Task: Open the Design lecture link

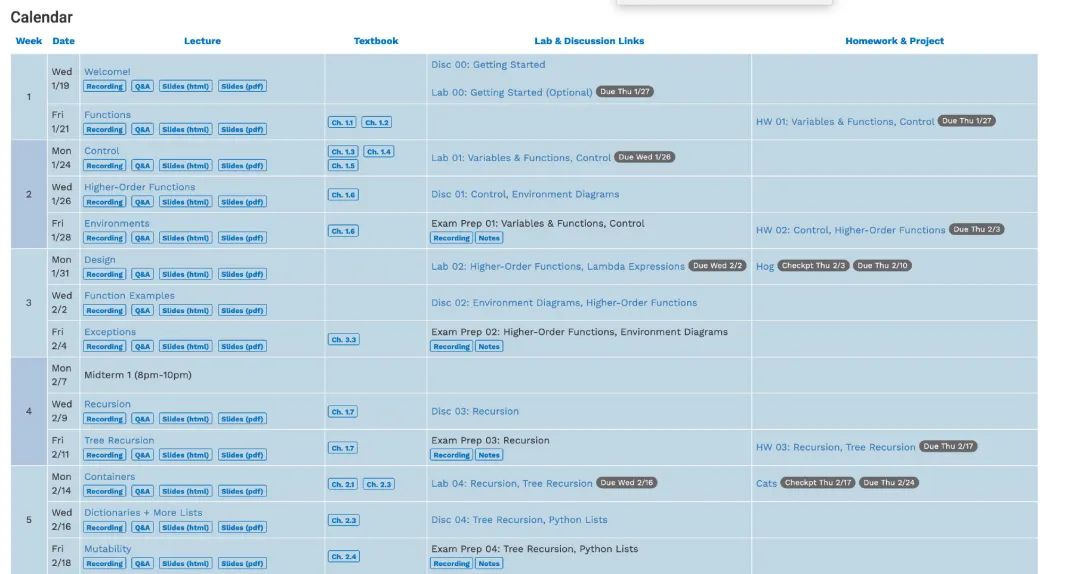Action: [x=100, y=260]
